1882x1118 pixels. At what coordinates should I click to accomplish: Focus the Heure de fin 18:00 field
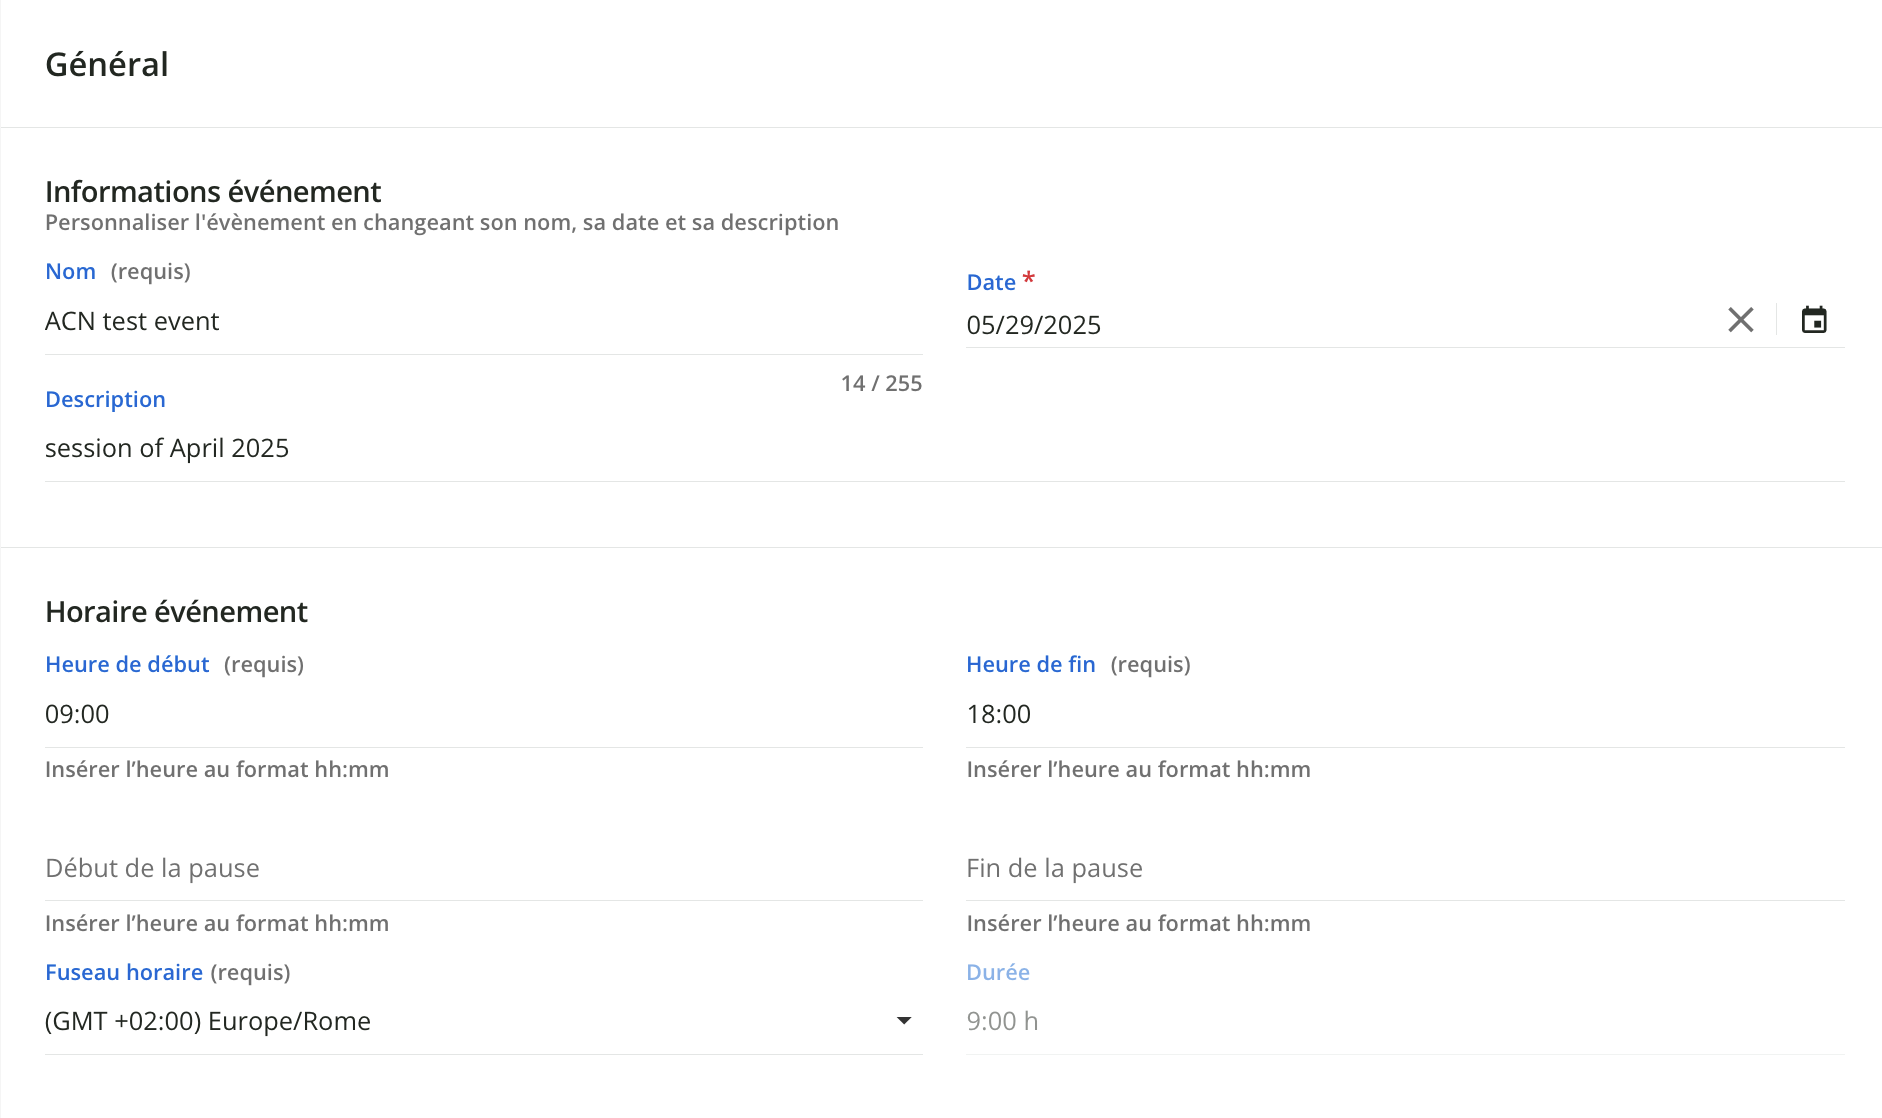(x=1404, y=715)
